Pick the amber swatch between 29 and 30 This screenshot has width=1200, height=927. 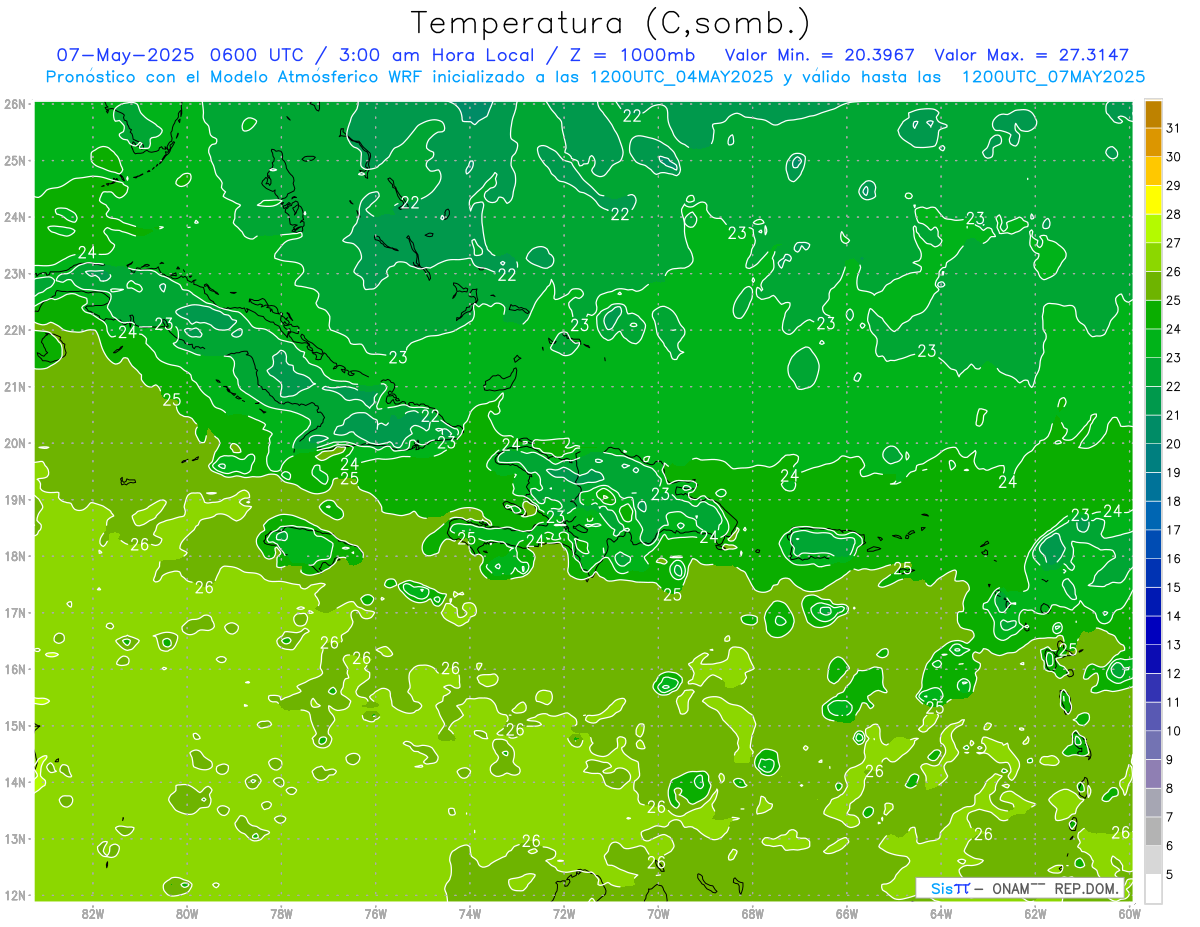point(1153,172)
